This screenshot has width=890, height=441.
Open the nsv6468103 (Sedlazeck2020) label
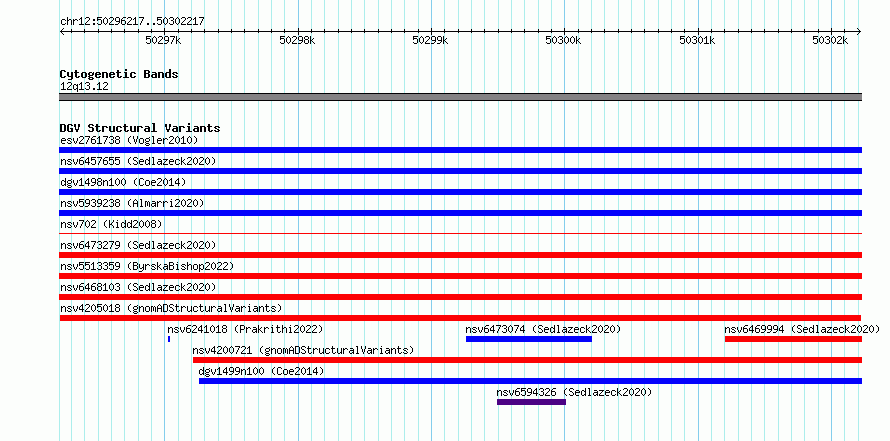[138, 287]
